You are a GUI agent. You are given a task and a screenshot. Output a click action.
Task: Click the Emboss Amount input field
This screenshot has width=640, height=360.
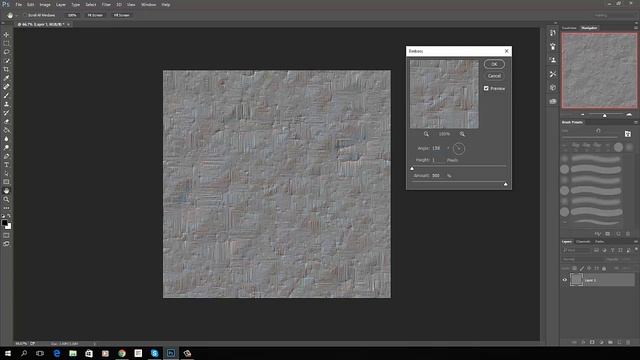coord(438,176)
